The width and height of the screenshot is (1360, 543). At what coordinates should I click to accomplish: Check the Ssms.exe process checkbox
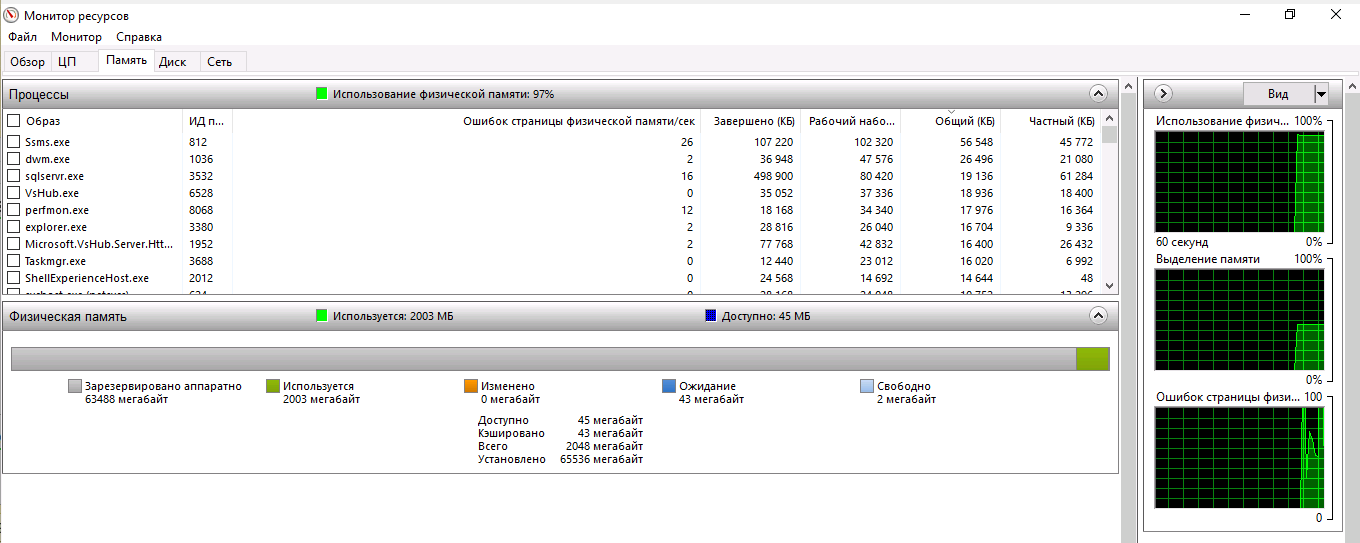(14, 142)
